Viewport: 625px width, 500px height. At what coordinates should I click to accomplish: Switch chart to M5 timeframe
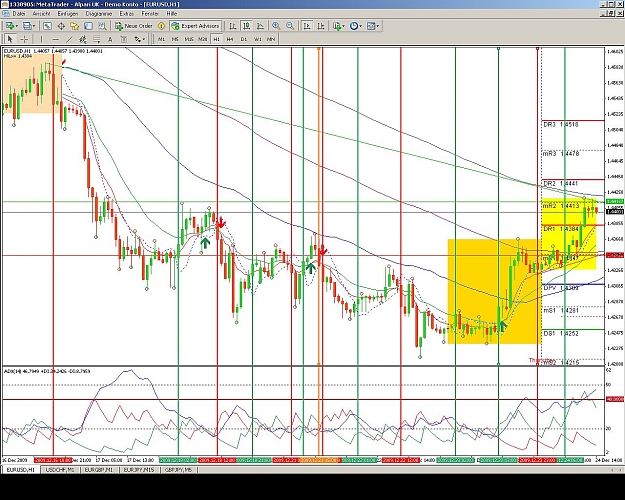(175, 39)
